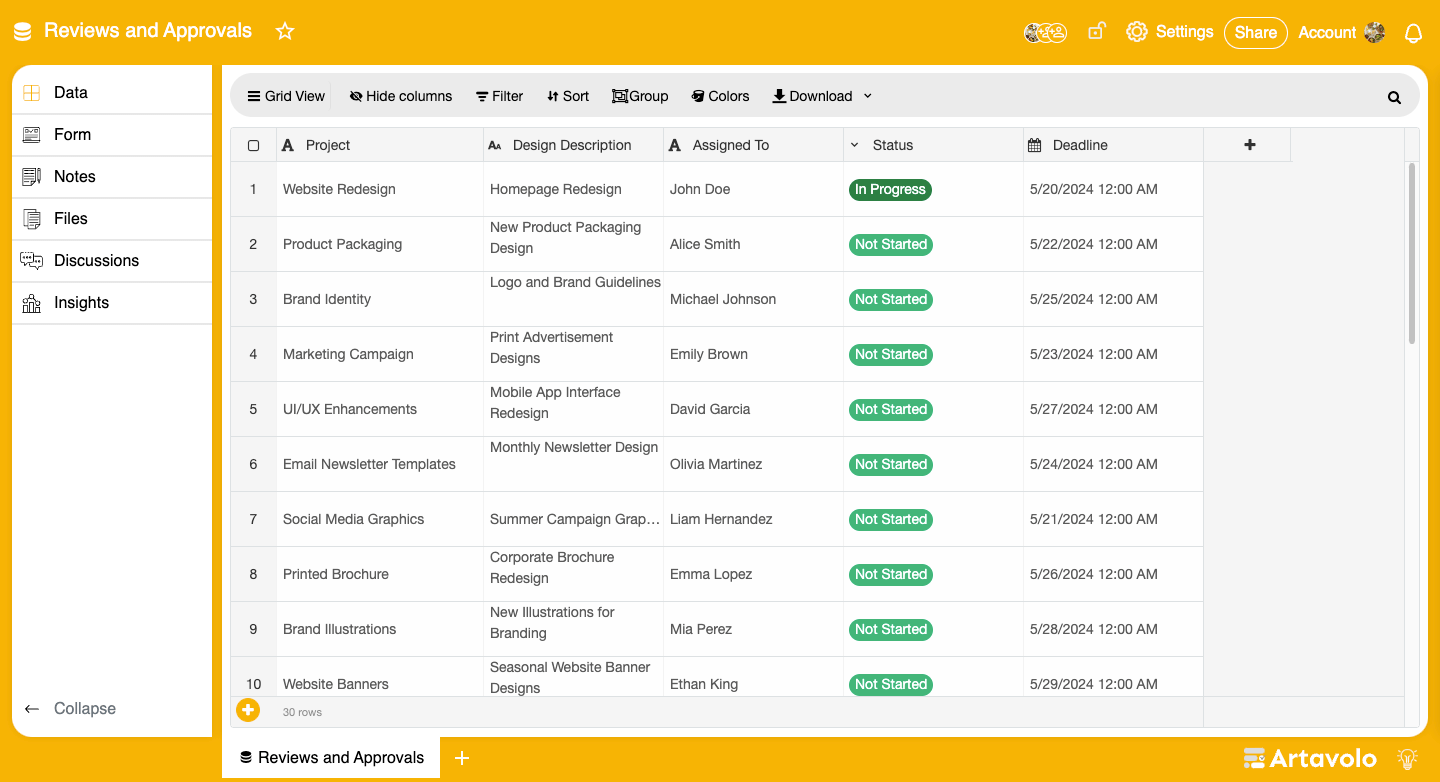The image size is (1440, 782).
Task: Star the Reviews and Approvals database
Action: point(285,31)
